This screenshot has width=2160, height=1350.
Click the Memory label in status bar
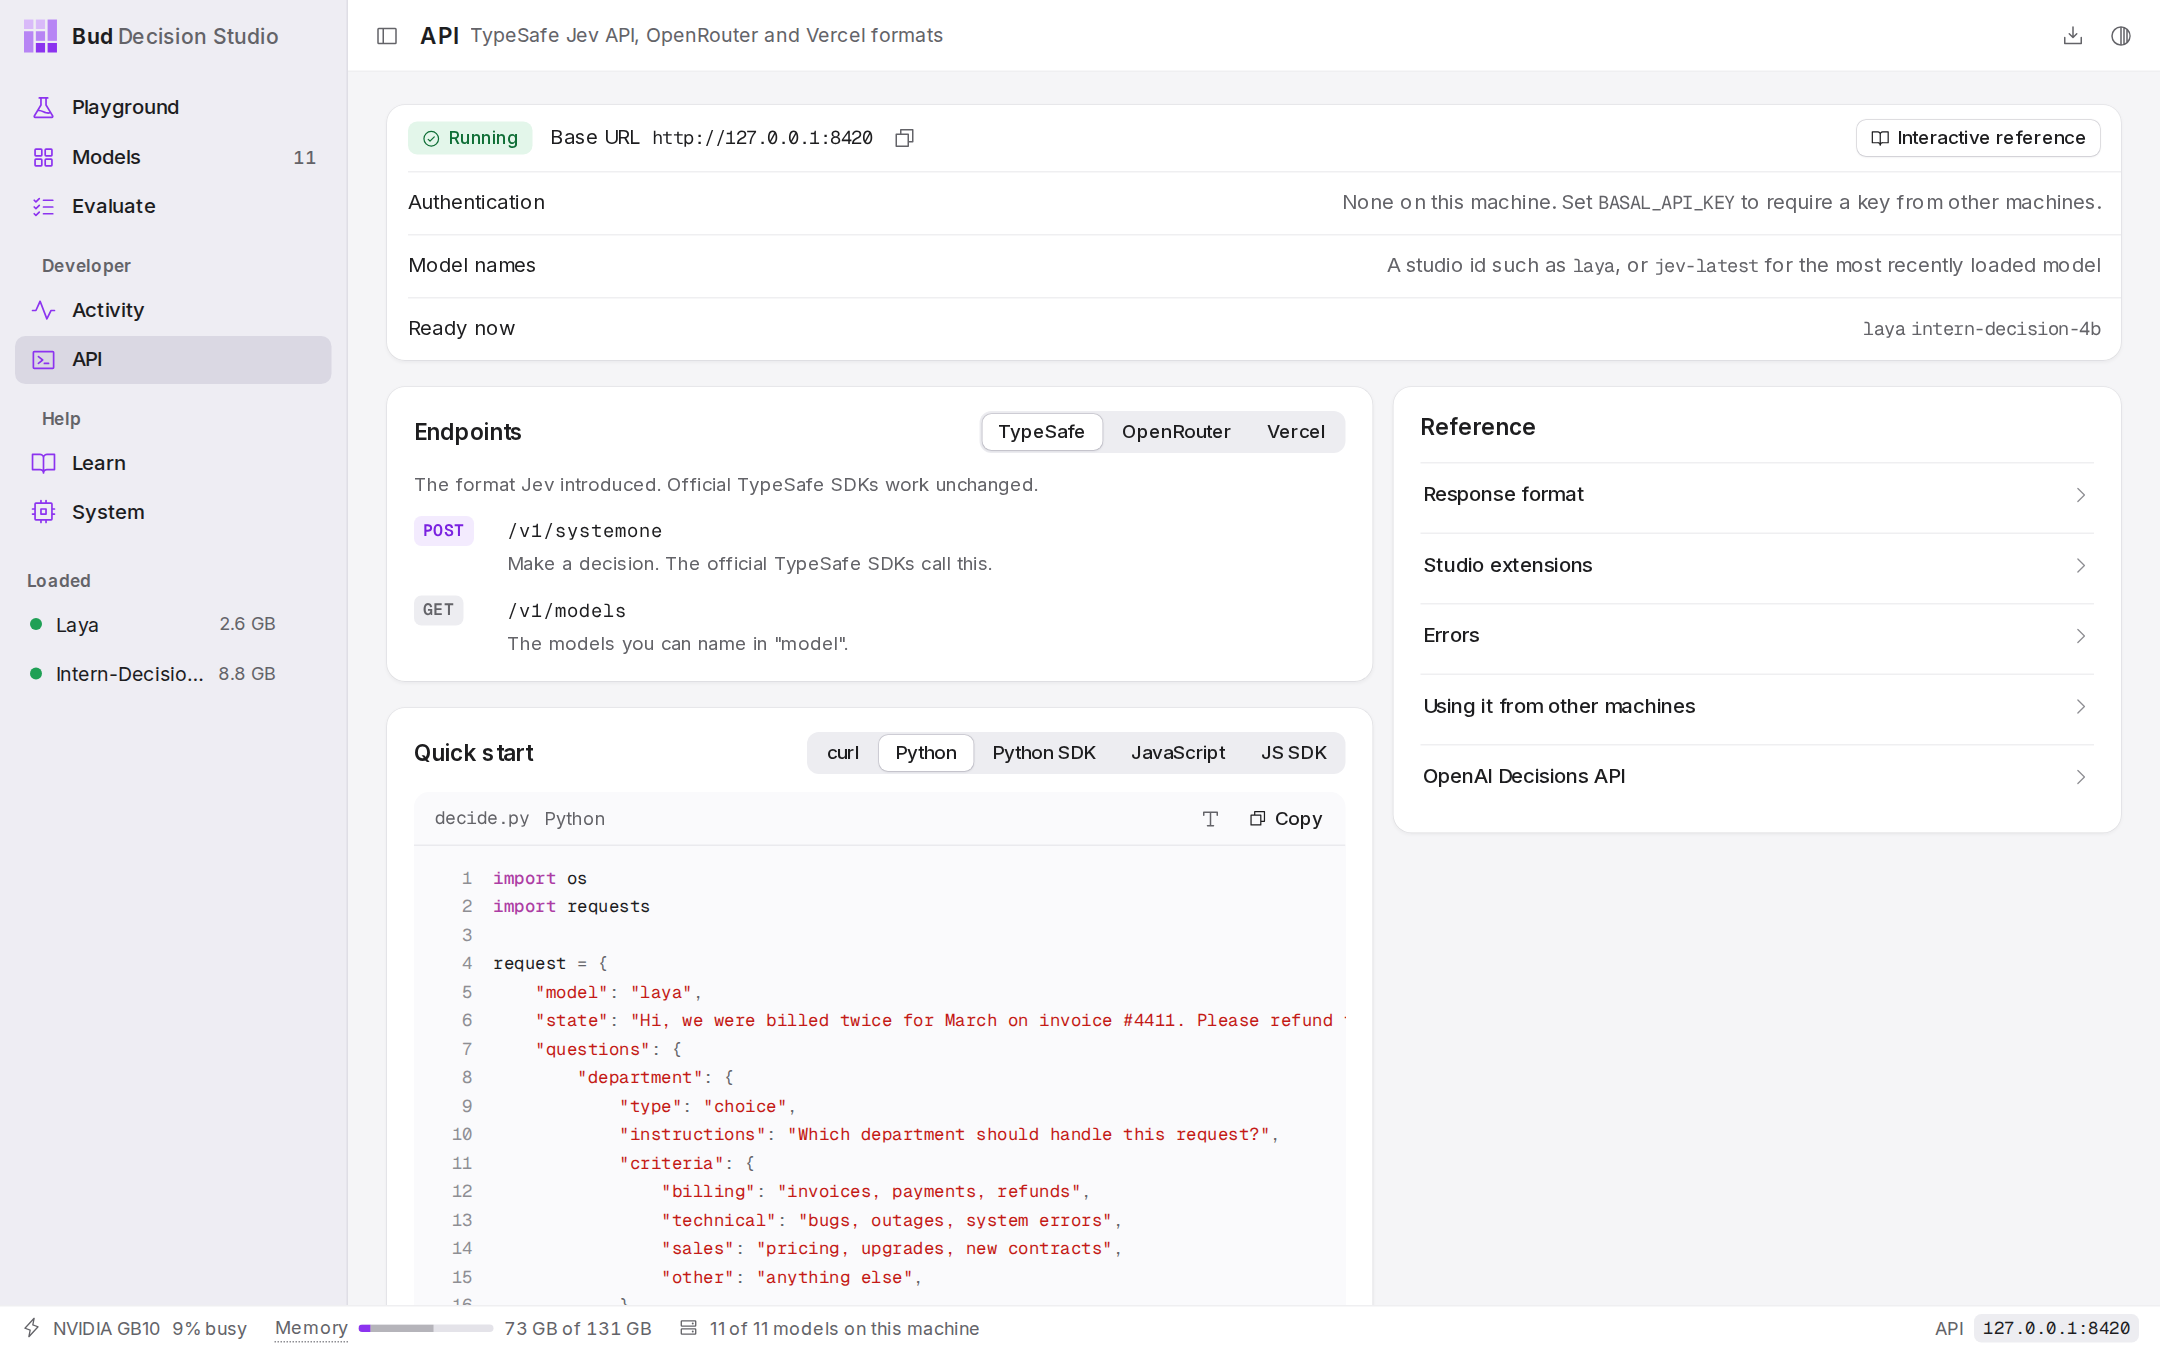tap(311, 1328)
